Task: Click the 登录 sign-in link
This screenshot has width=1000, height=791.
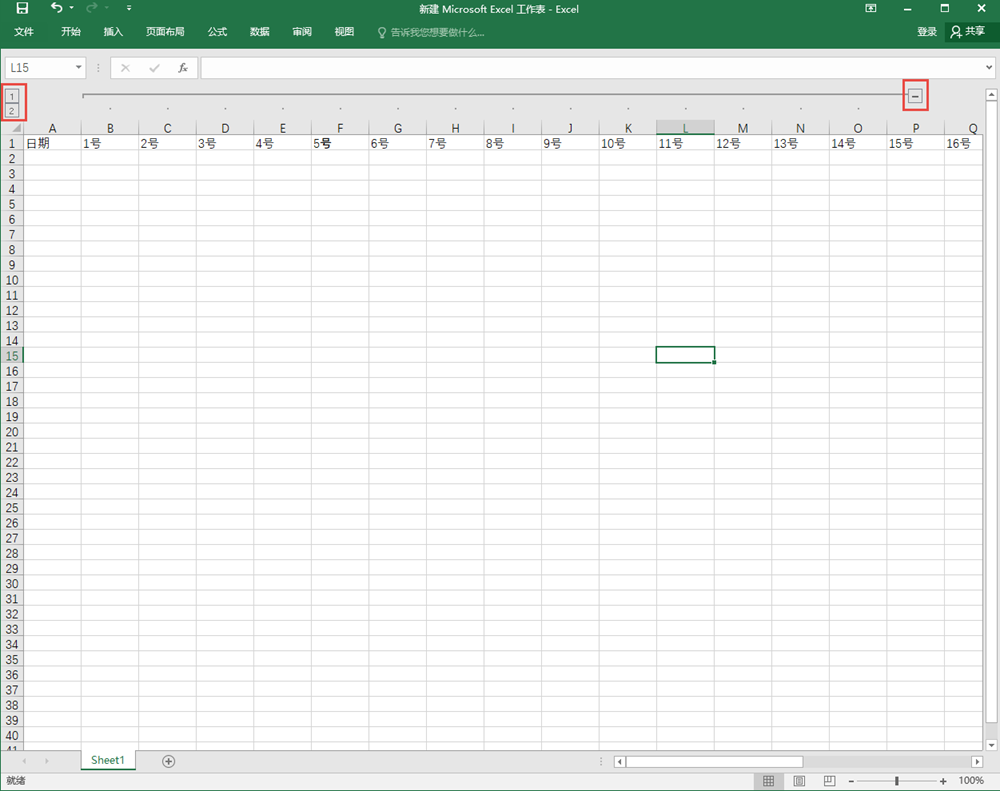Action: [927, 32]
